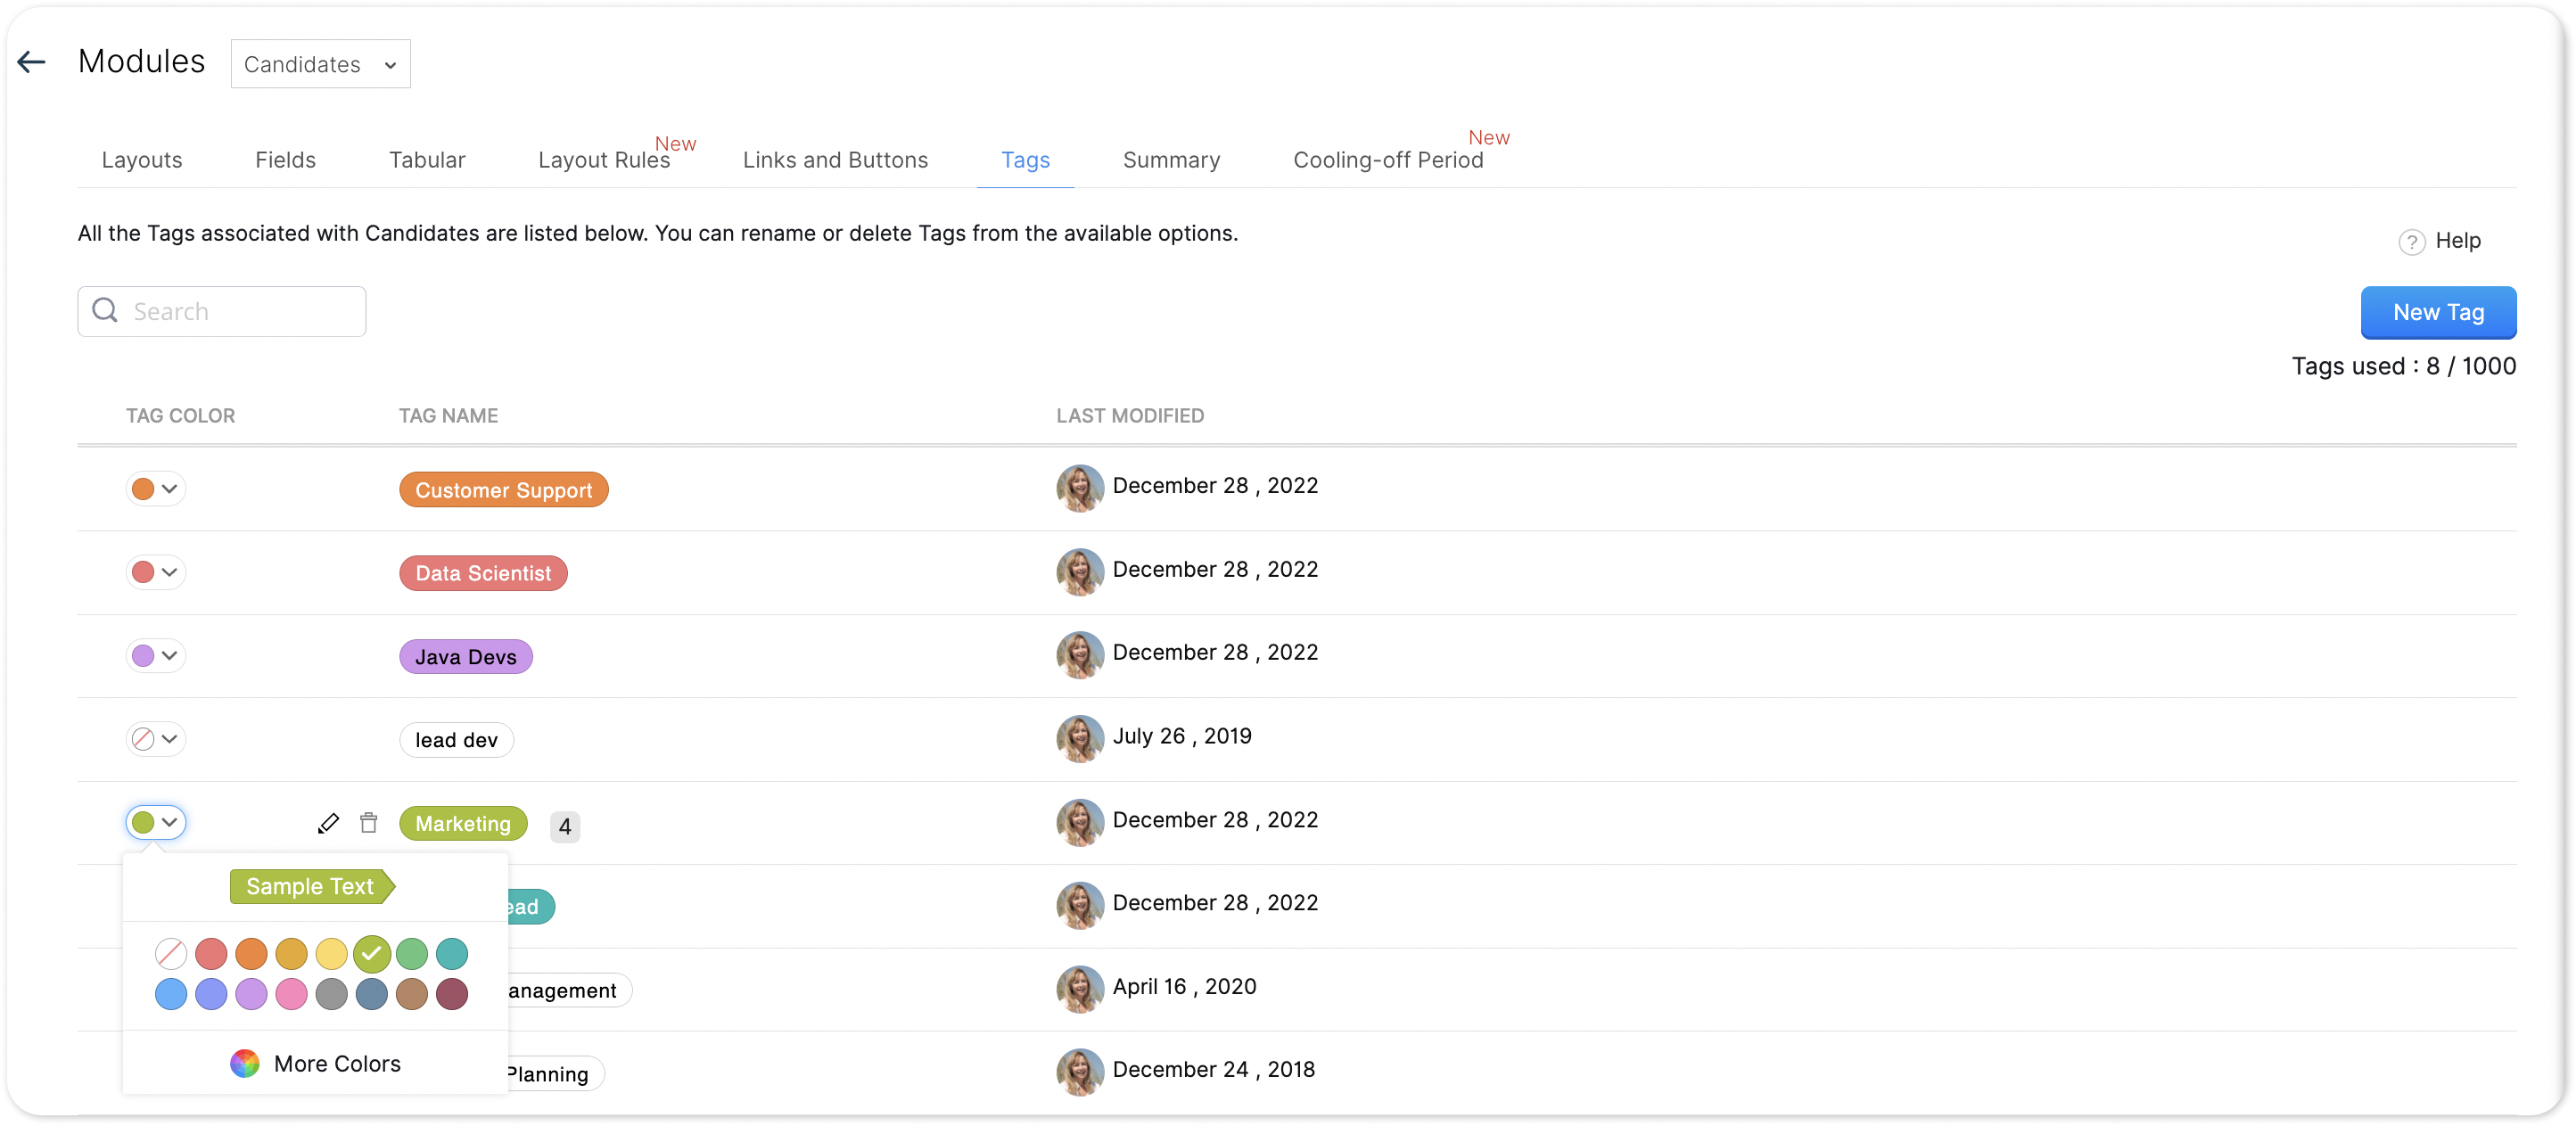This screenshot has width=2576, height=1126.
Task: Switch to the Summary tab
Action: (x=1171, y=160)
